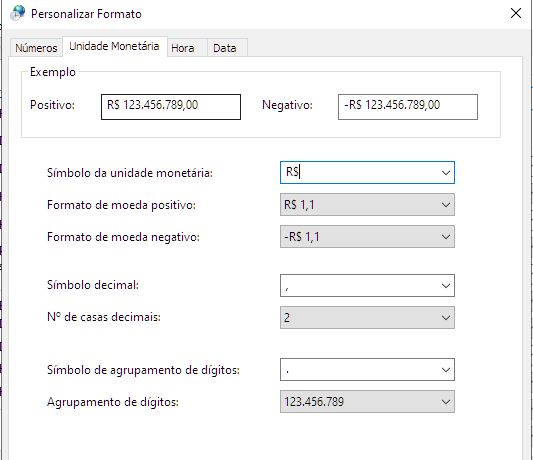Screen dimensions: 533x460
Task: Open the Formato de moeda negativo dropdown
Action: coord(367,237)
